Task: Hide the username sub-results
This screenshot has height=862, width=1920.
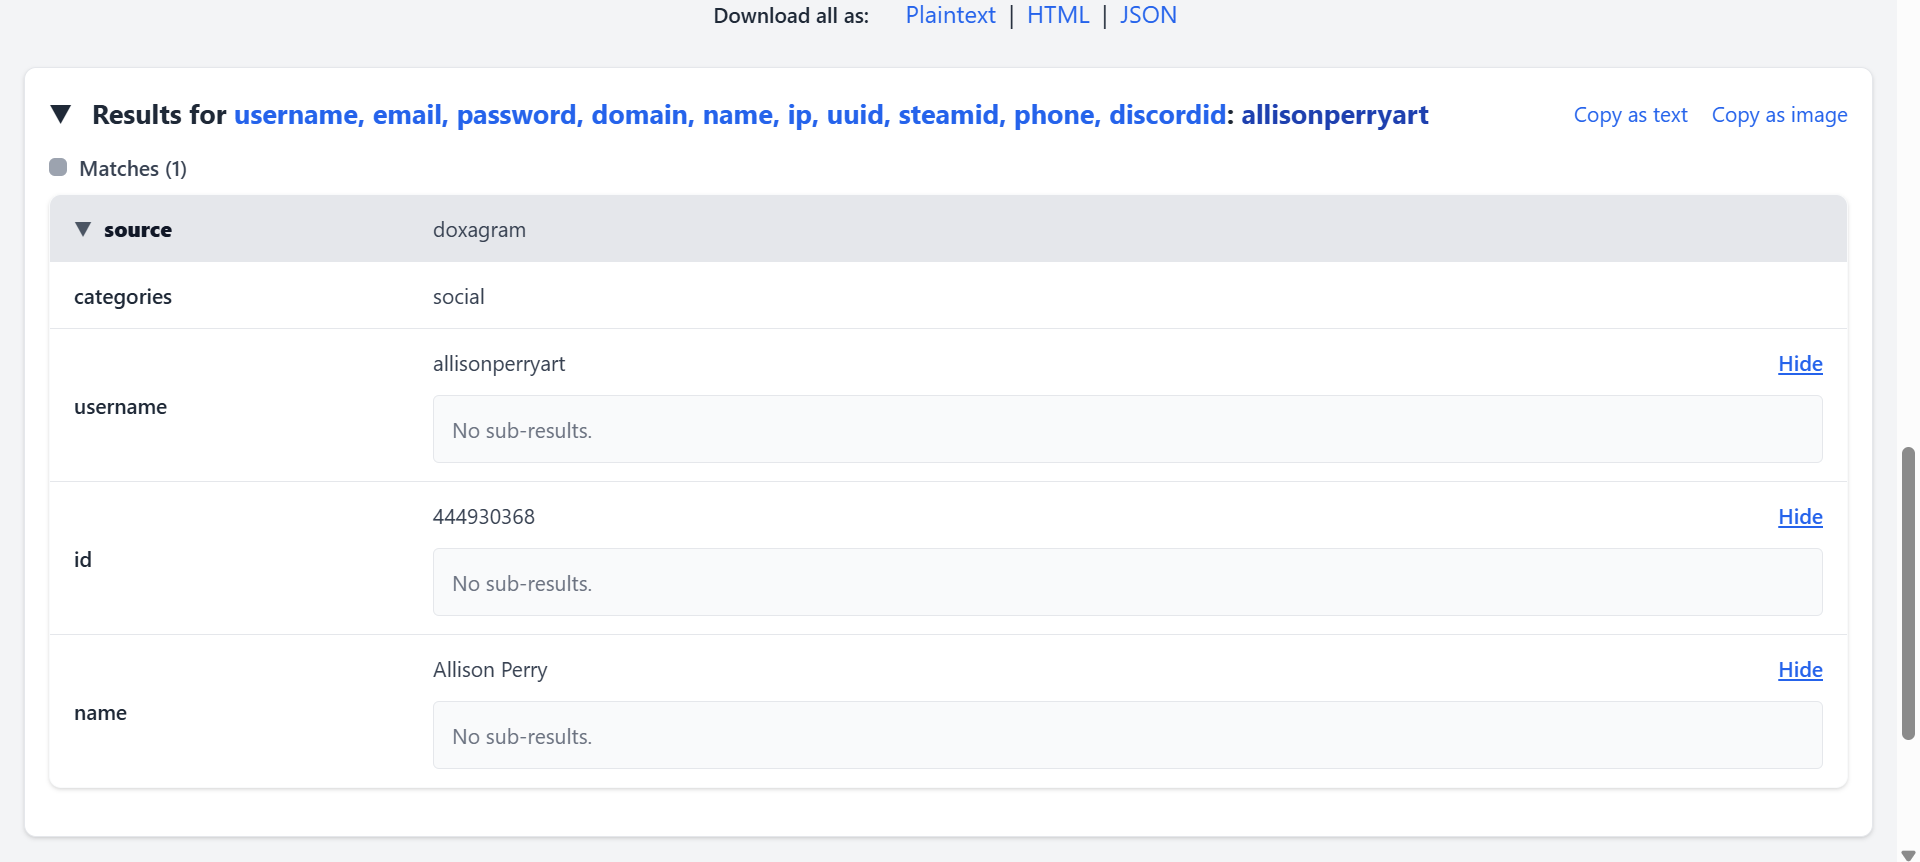Action: tap(1799, 364)
